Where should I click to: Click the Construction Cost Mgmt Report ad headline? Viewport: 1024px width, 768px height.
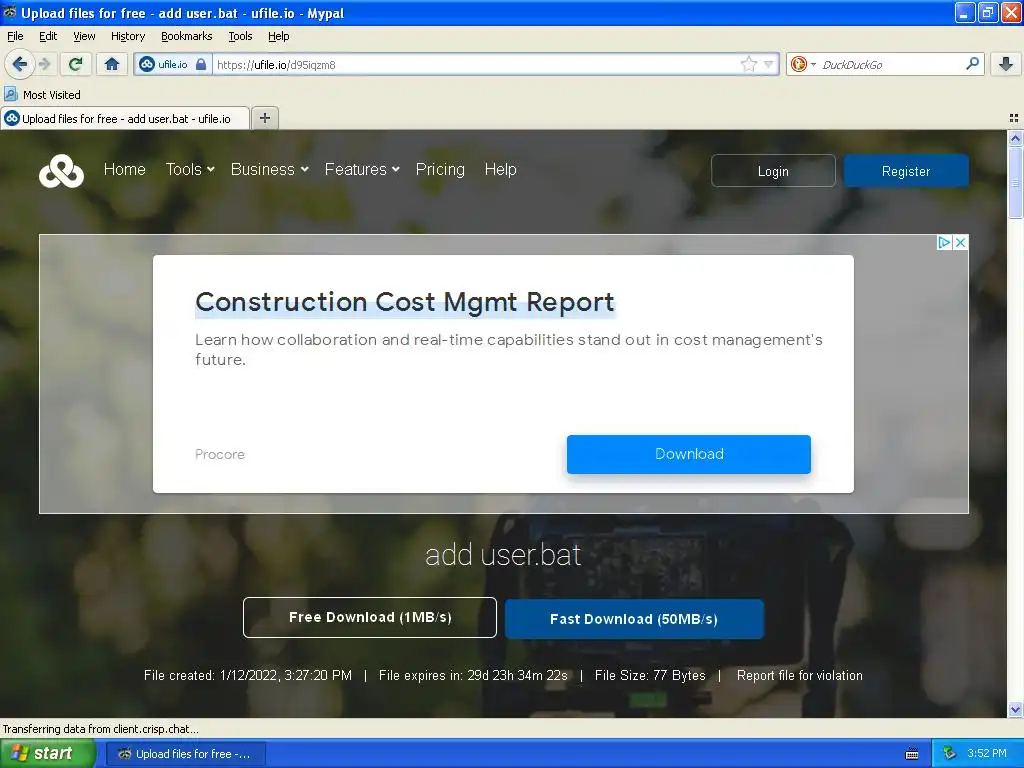pos(405,302)
